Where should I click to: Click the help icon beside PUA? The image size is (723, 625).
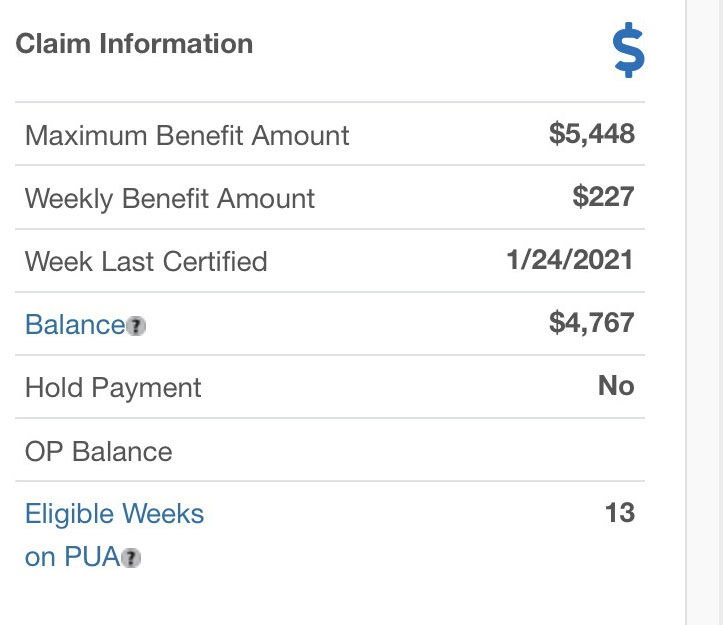click(131, 559)
